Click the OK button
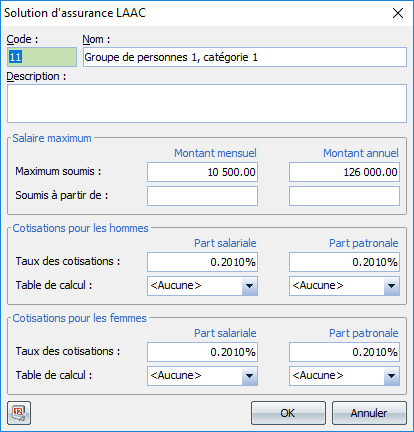The width and height of the screenshot is (414, 432). [288, 413]
